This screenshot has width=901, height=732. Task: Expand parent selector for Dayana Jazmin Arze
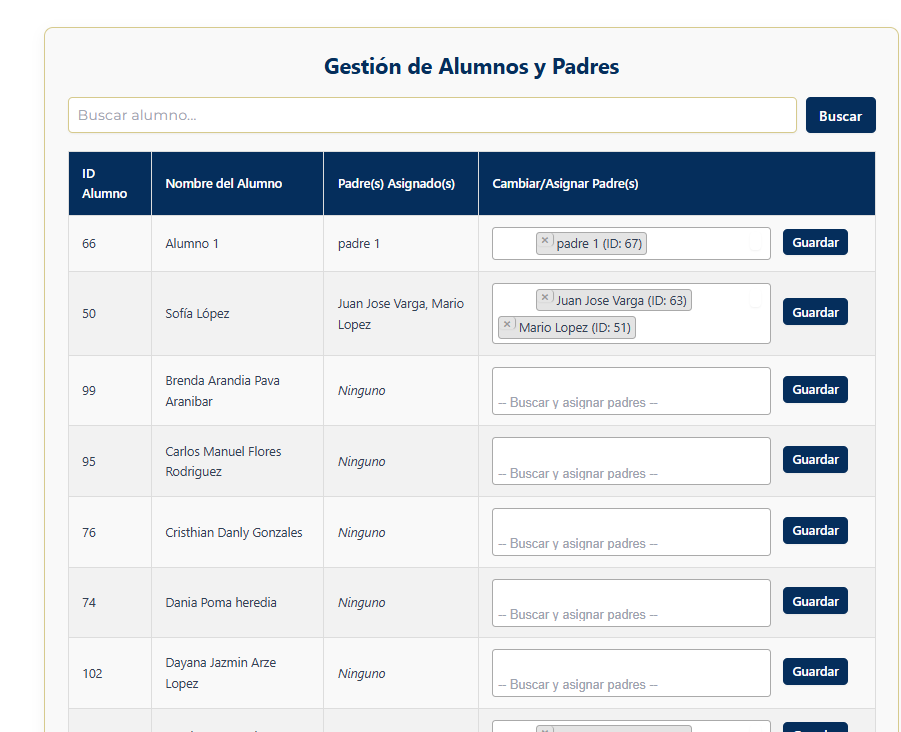coord(631,673)
